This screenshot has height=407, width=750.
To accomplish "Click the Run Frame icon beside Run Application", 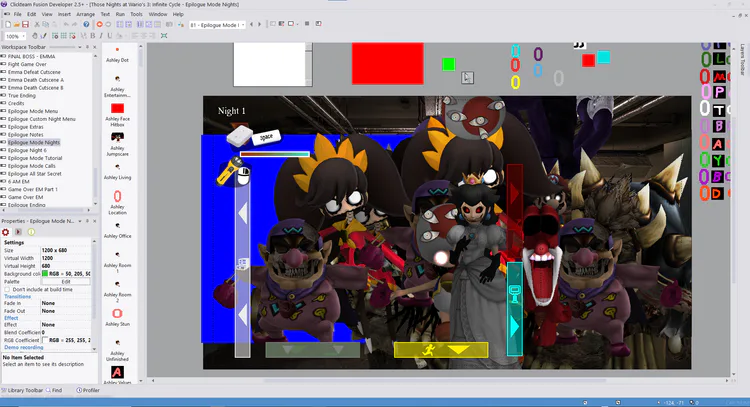I will click(x=108, y=24).
